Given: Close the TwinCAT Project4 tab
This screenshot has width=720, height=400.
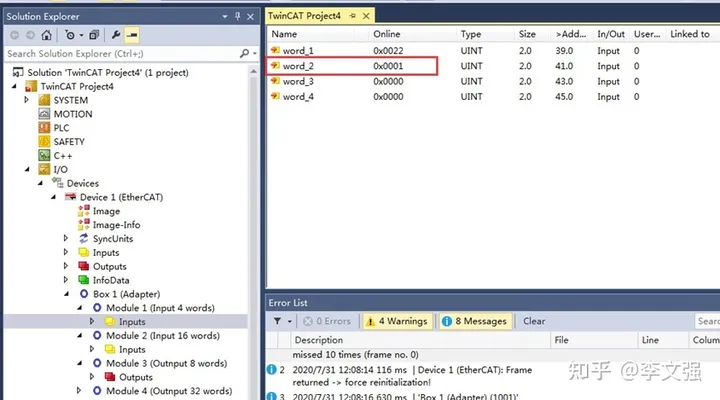Looking at the screenshot, I should pos(366,16).
